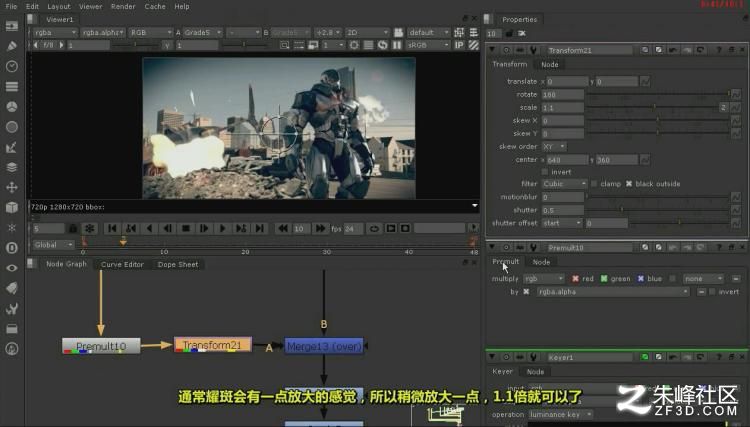The height and width of the screenshot is (427, 750).
Task: Click the stop playback button
Action: point(186,229)
